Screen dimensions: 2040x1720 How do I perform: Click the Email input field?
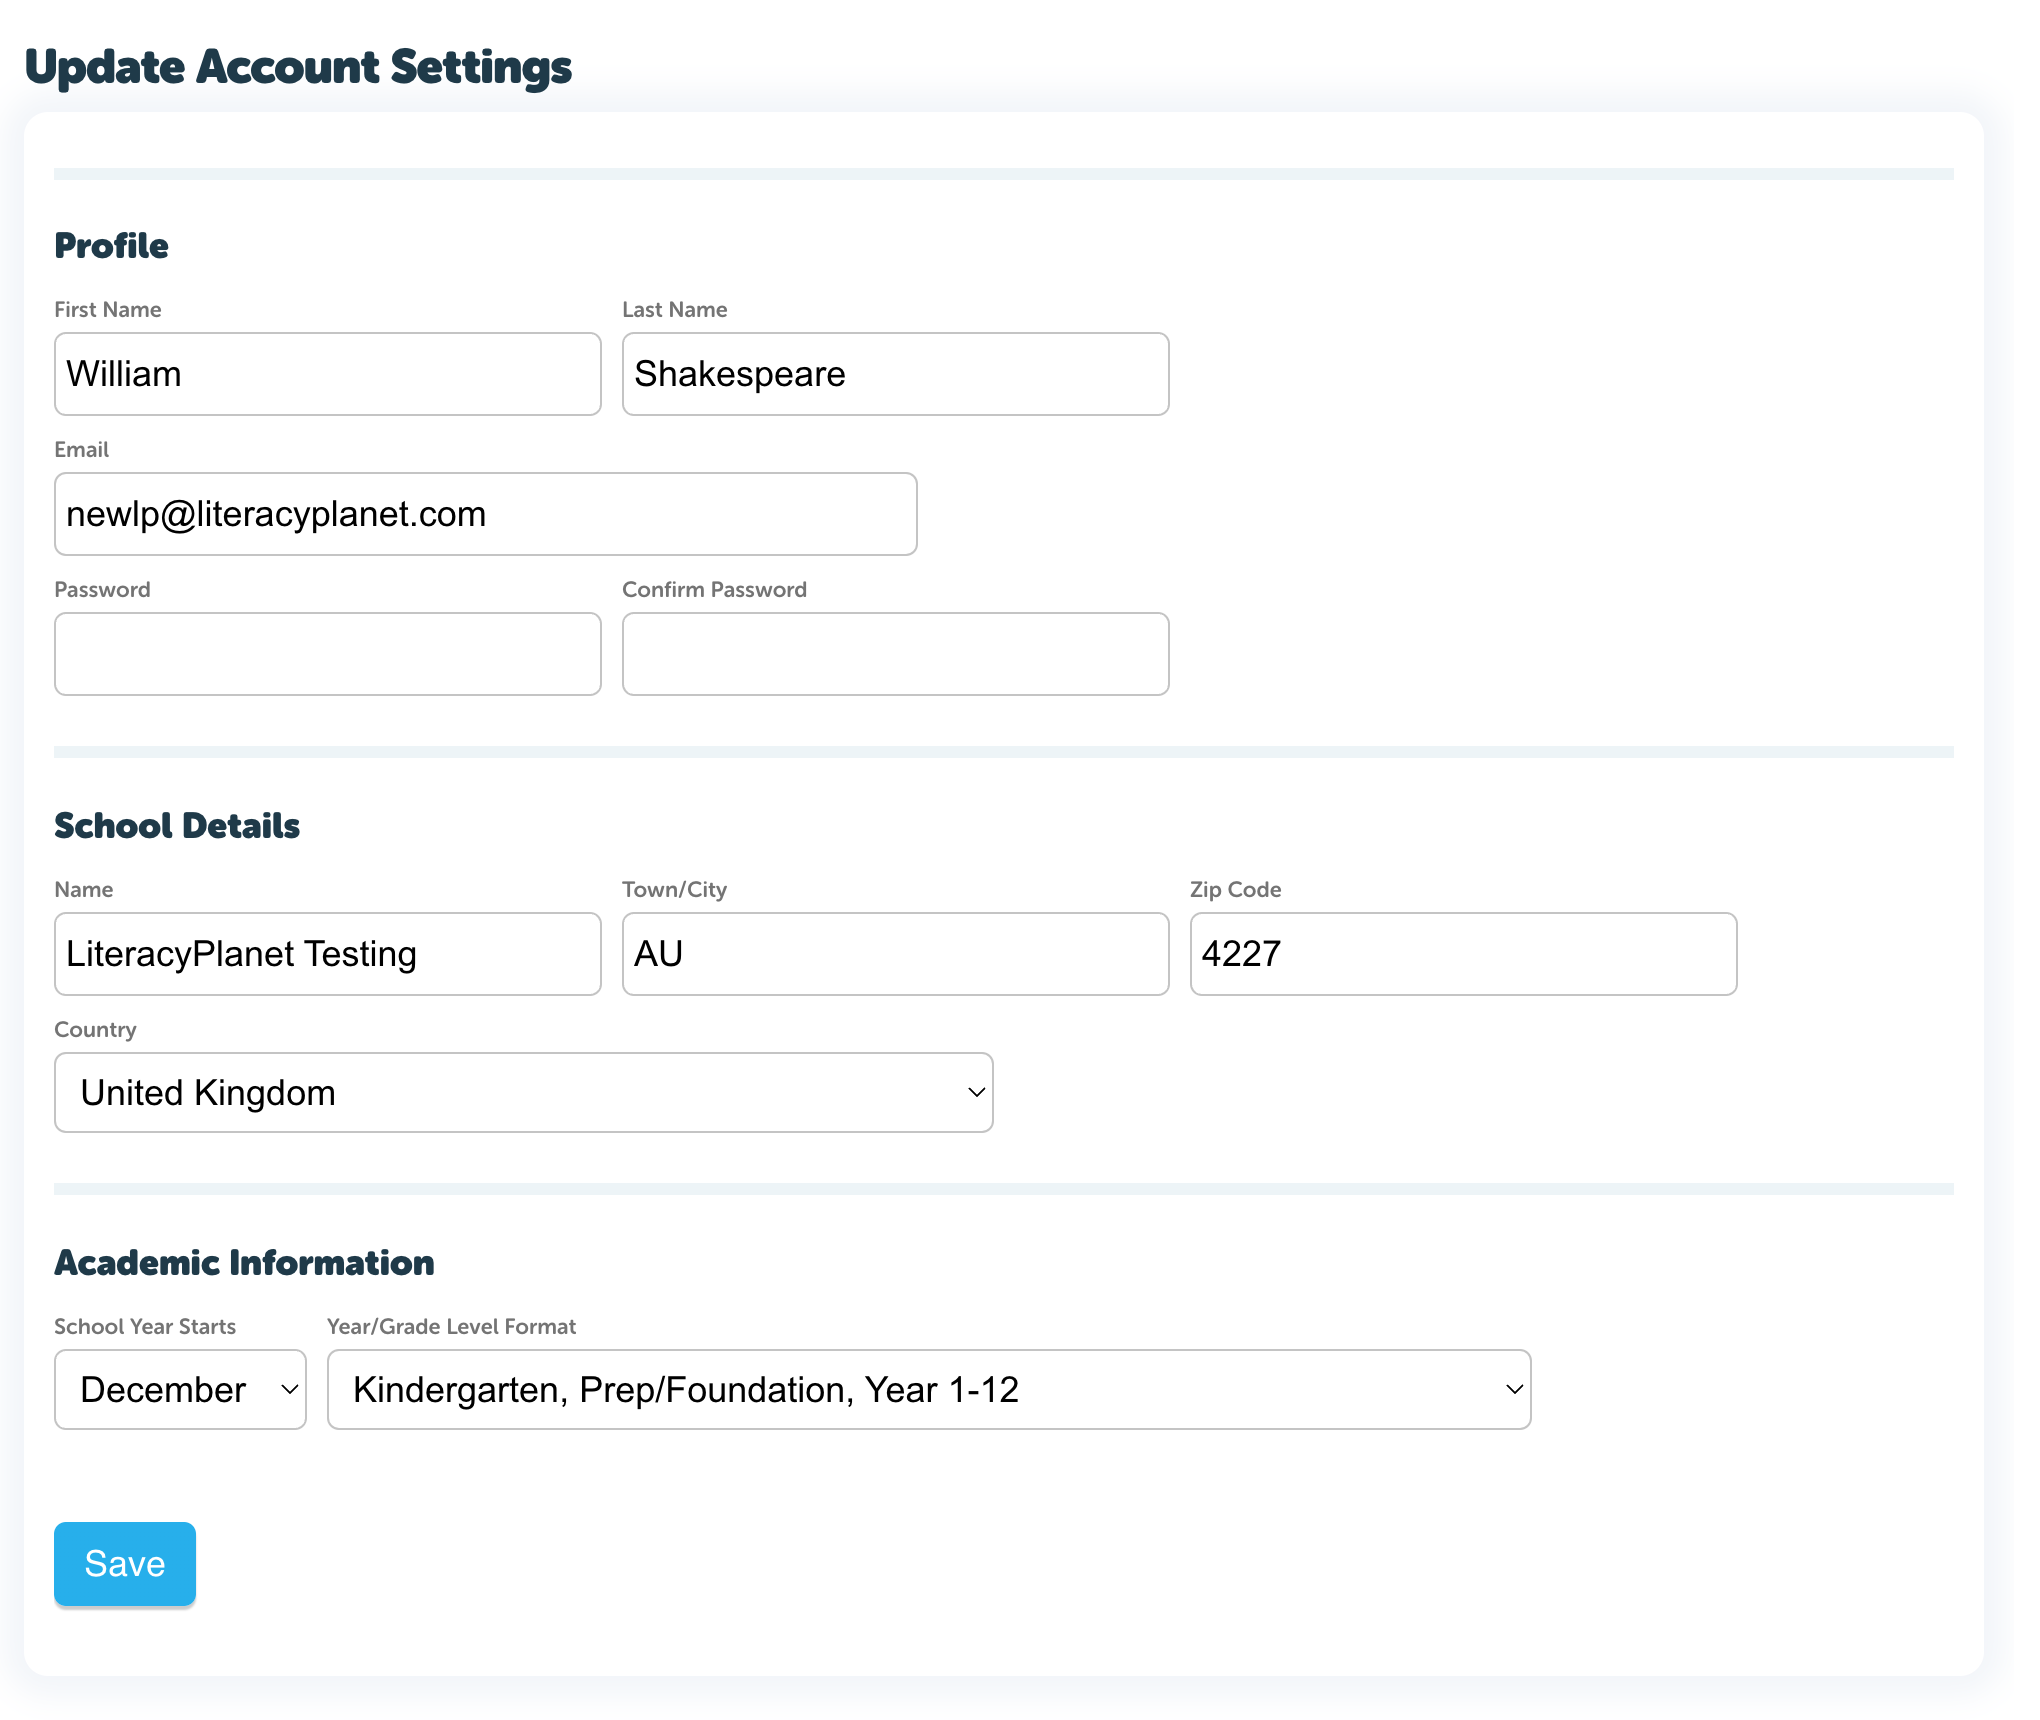(x=485, y=514)
